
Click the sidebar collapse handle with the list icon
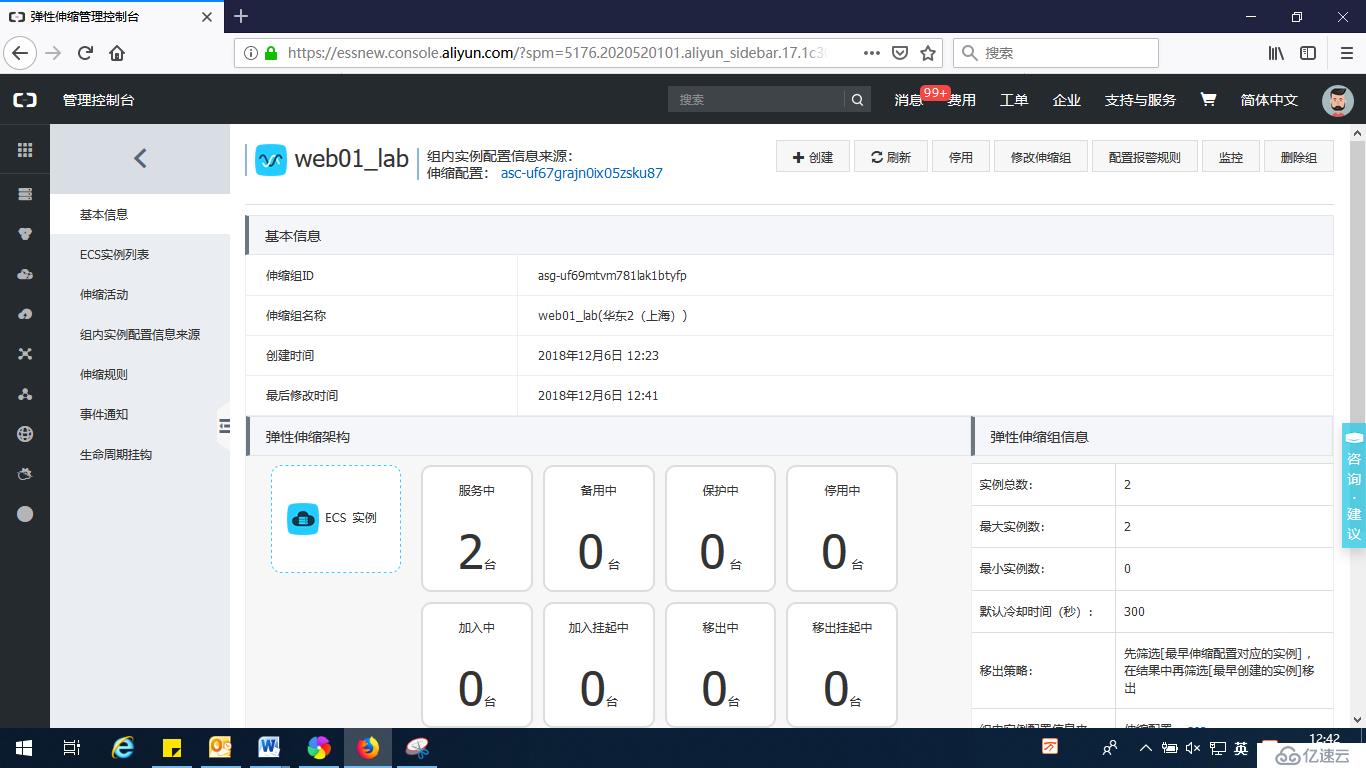[224, 426]
